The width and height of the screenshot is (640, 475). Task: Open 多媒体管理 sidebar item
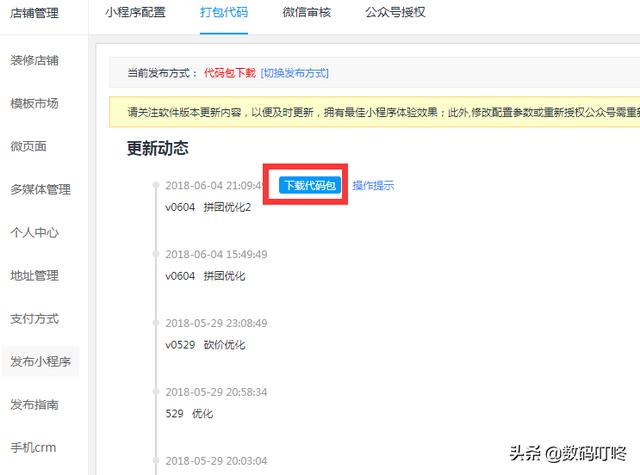click(40, 189)
